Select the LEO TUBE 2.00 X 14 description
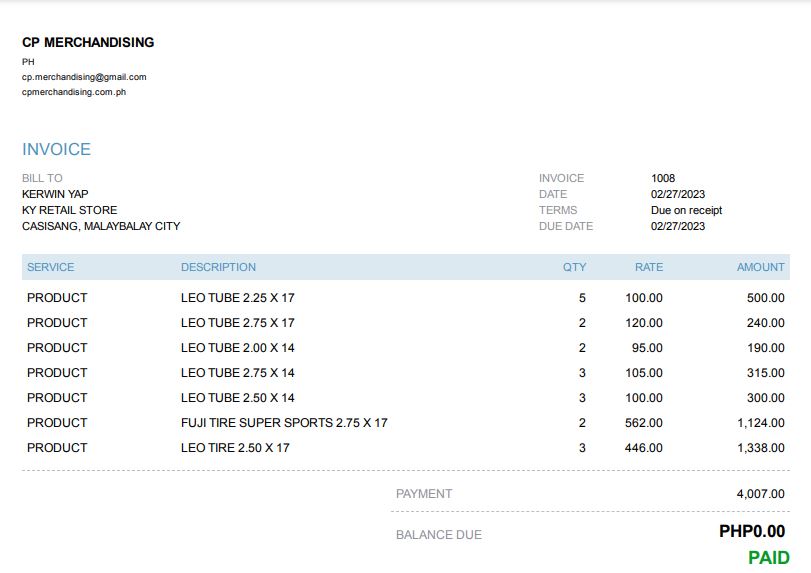811x573 pixels. (237, 348)
